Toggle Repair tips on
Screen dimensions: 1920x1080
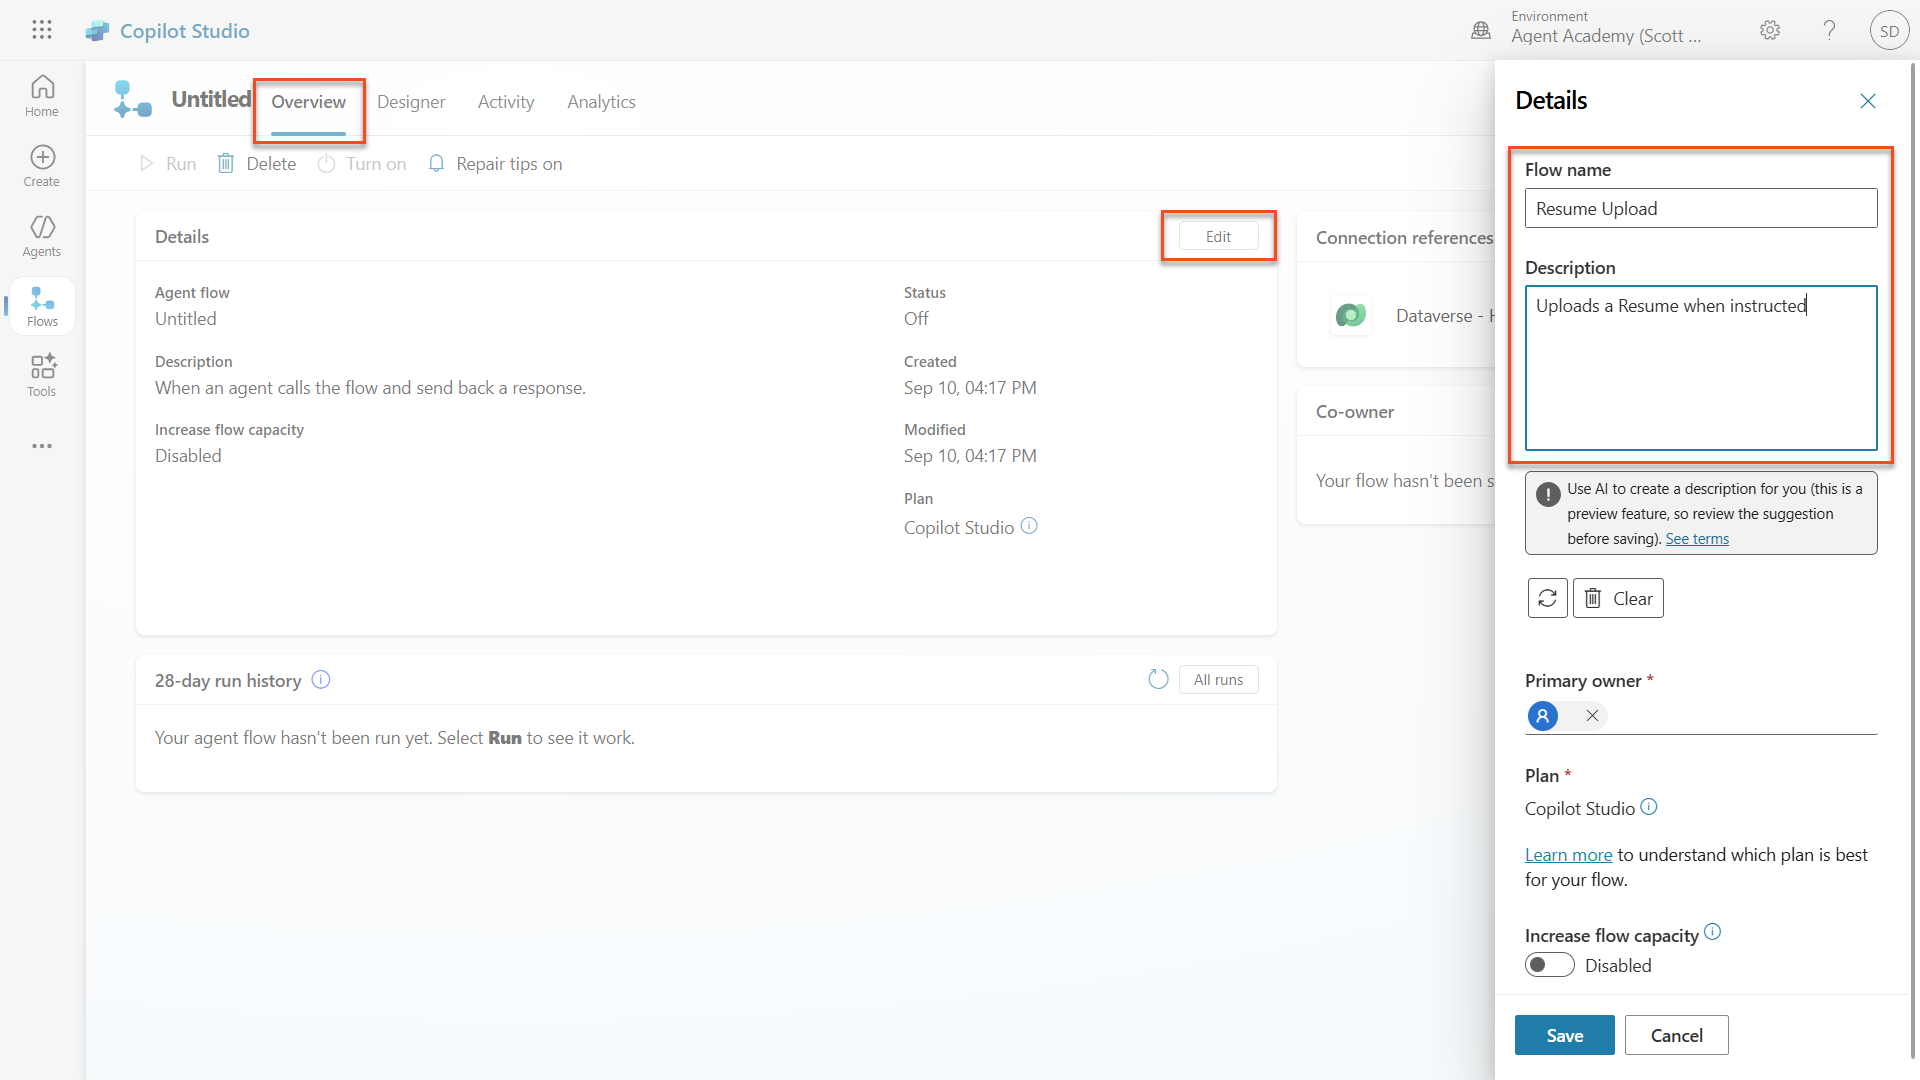495,164
